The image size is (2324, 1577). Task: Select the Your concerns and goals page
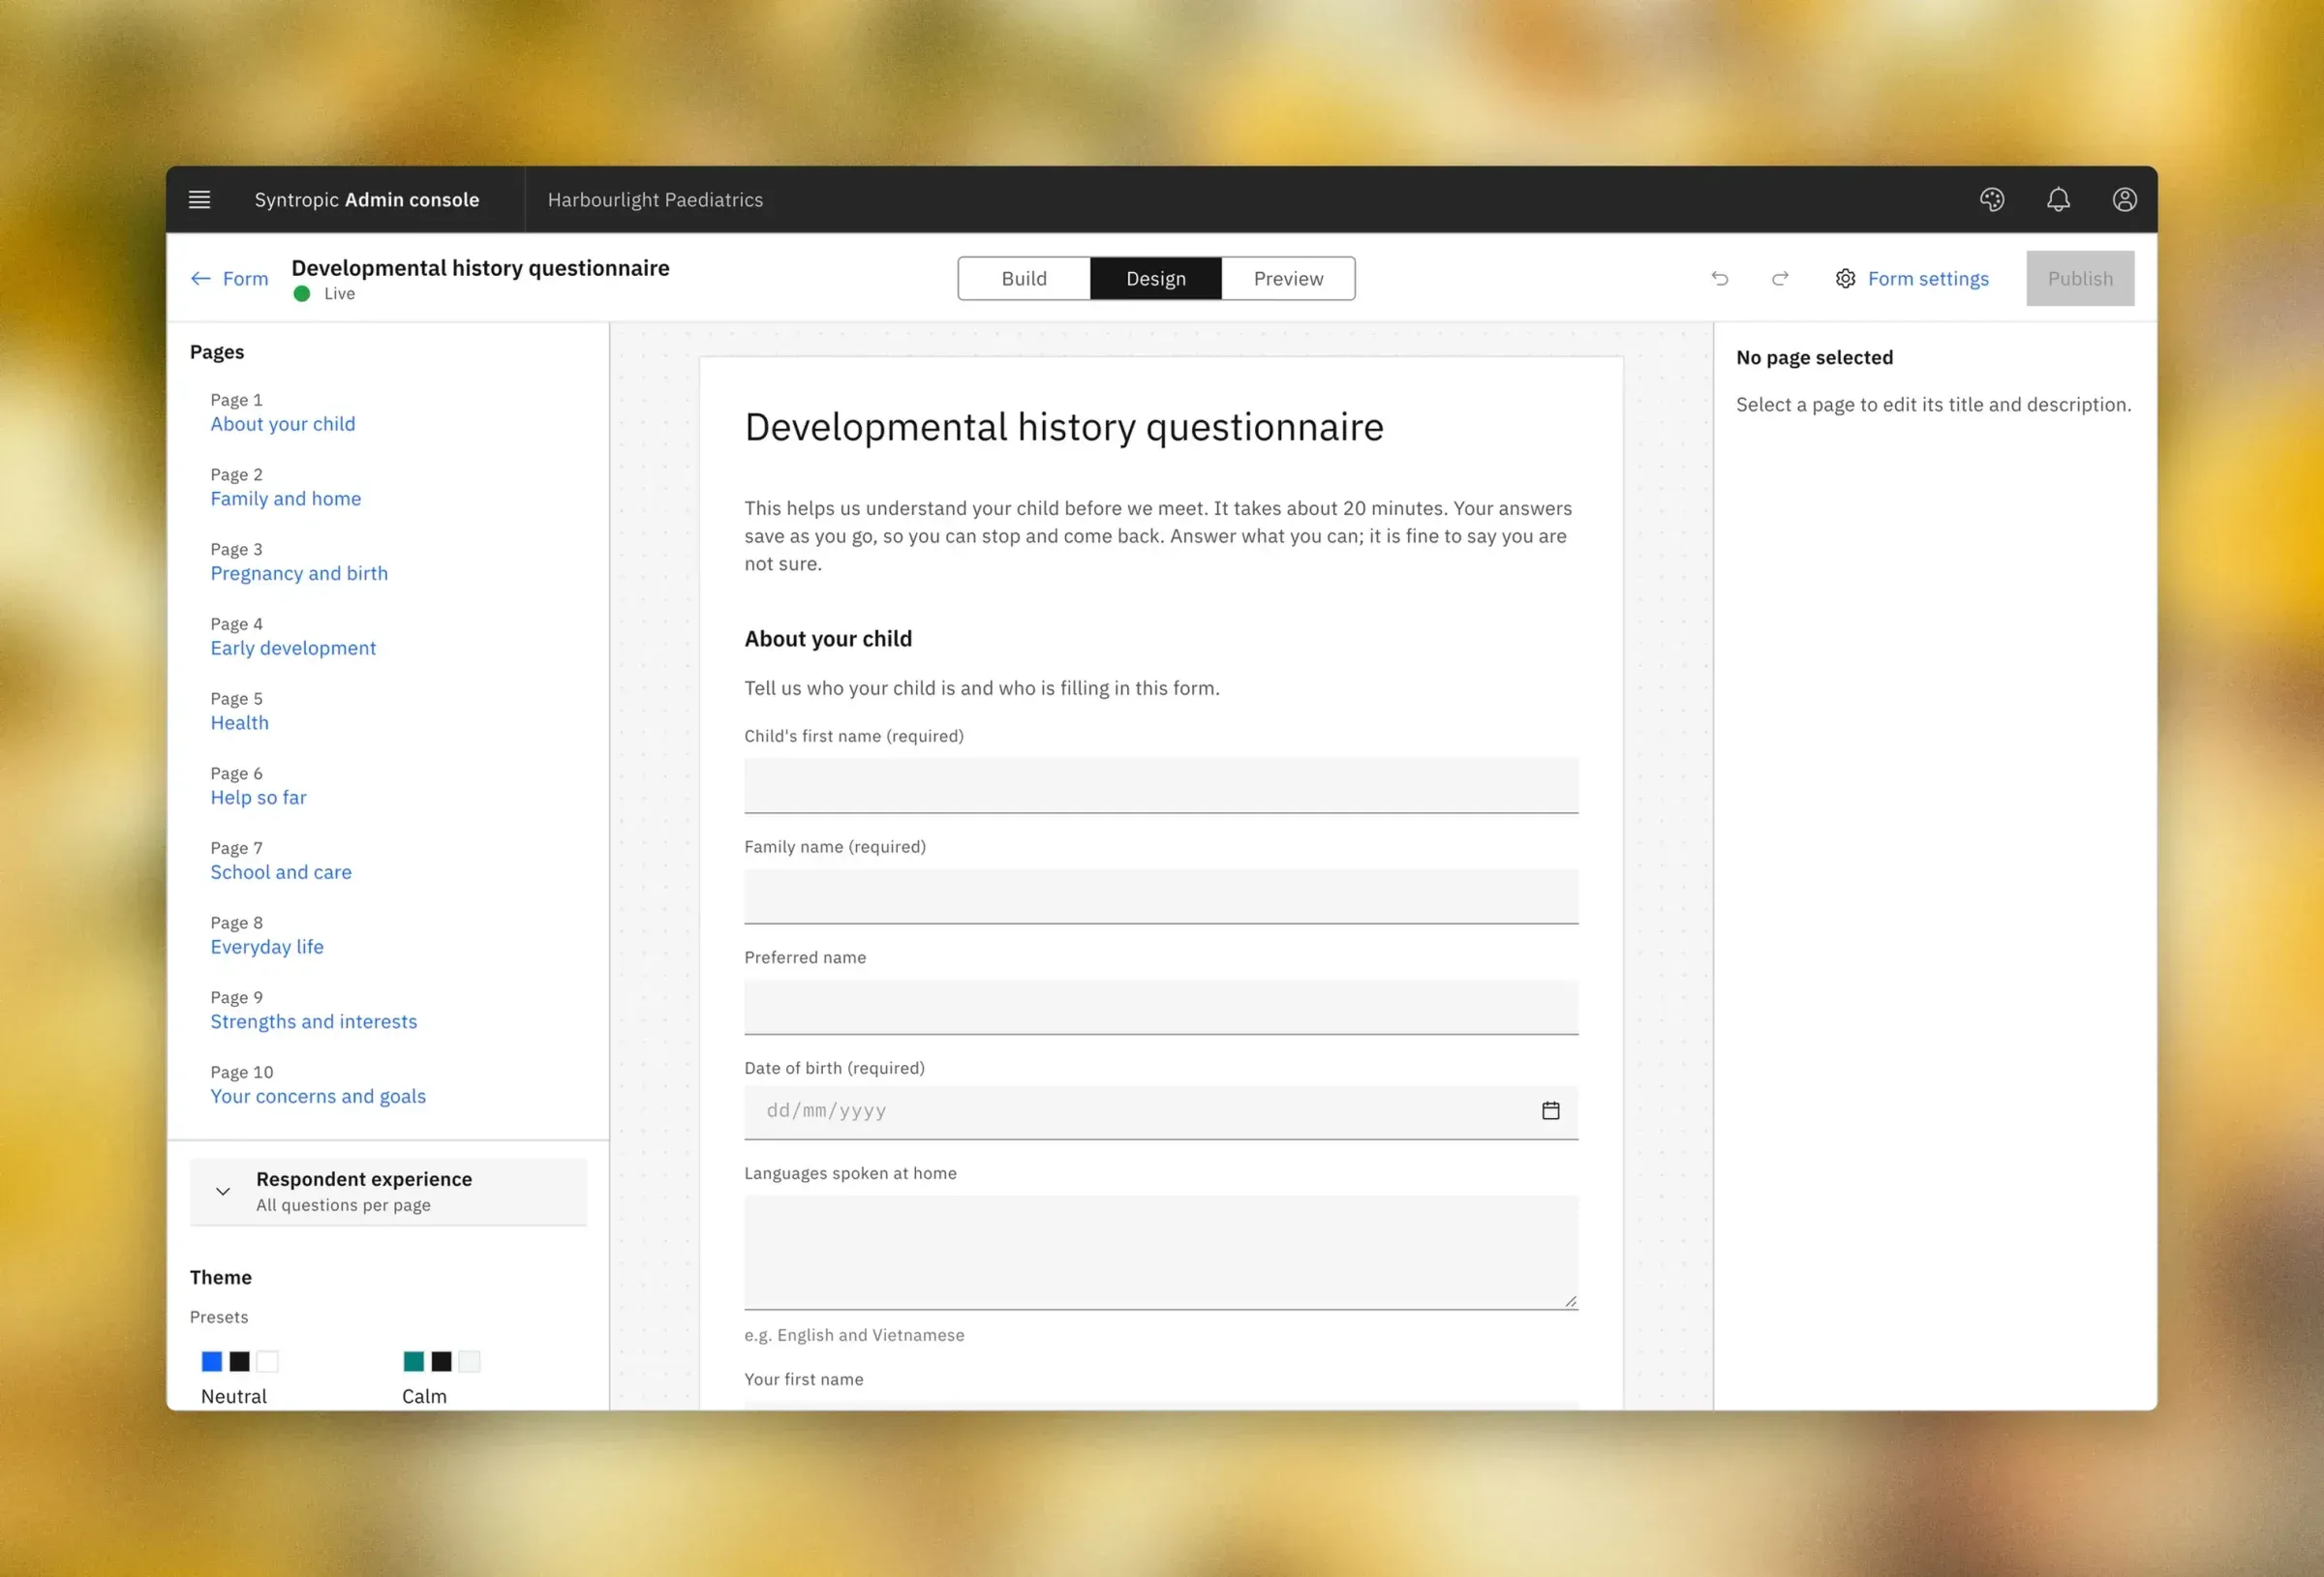pyautogui.click(x=318, y=1096)
